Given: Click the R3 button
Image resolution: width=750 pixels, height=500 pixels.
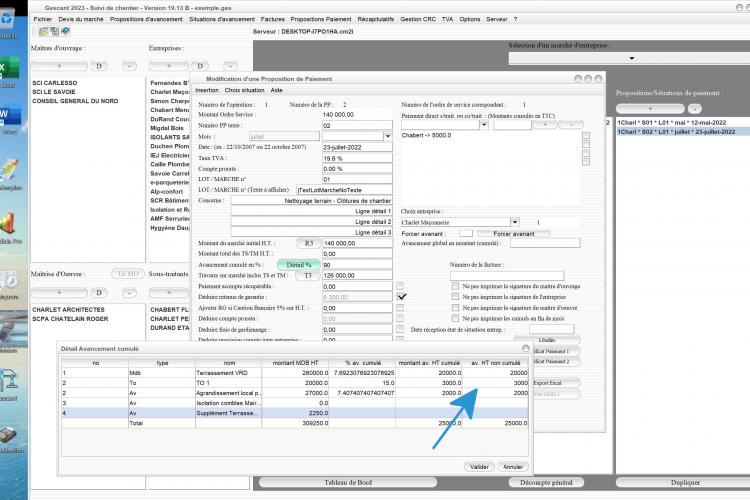Looking at the screenshot, I should tap(309, 243).
